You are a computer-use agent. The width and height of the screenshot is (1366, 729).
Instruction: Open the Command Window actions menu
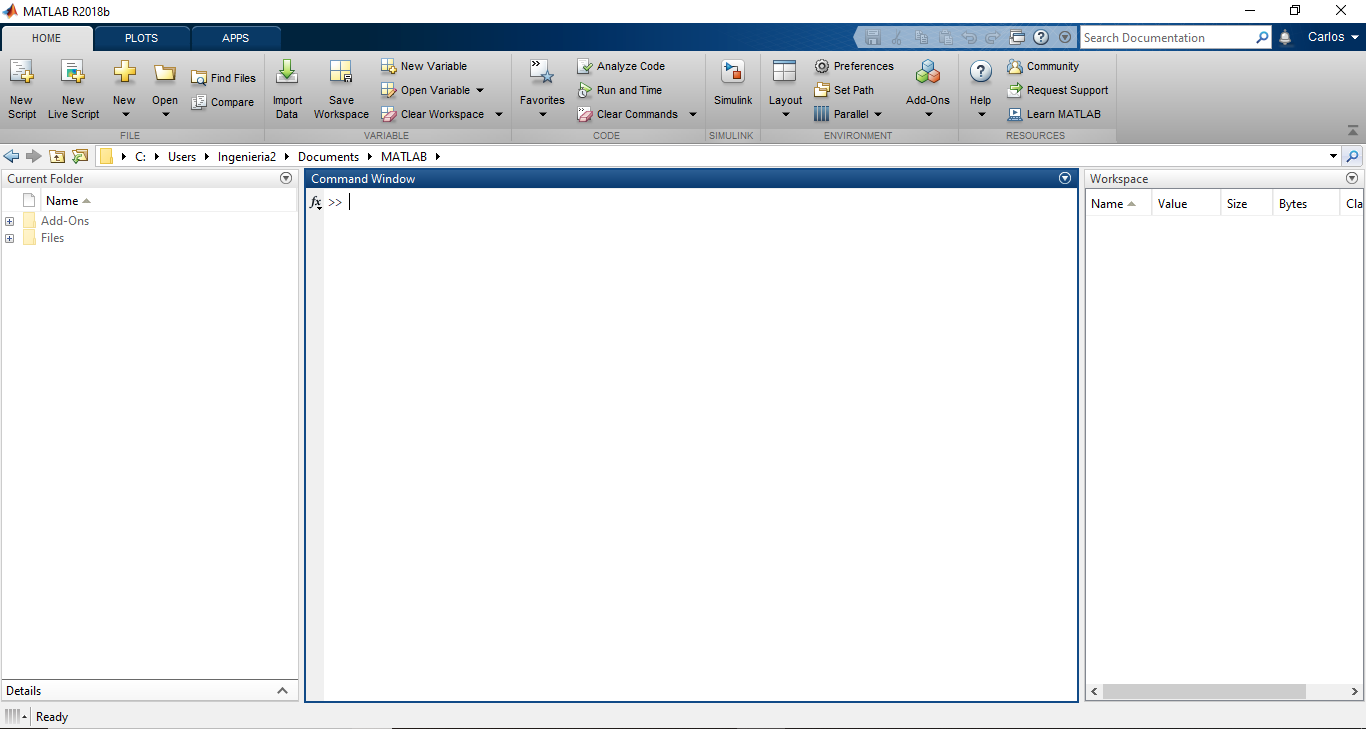click(x=1065, y=178)
